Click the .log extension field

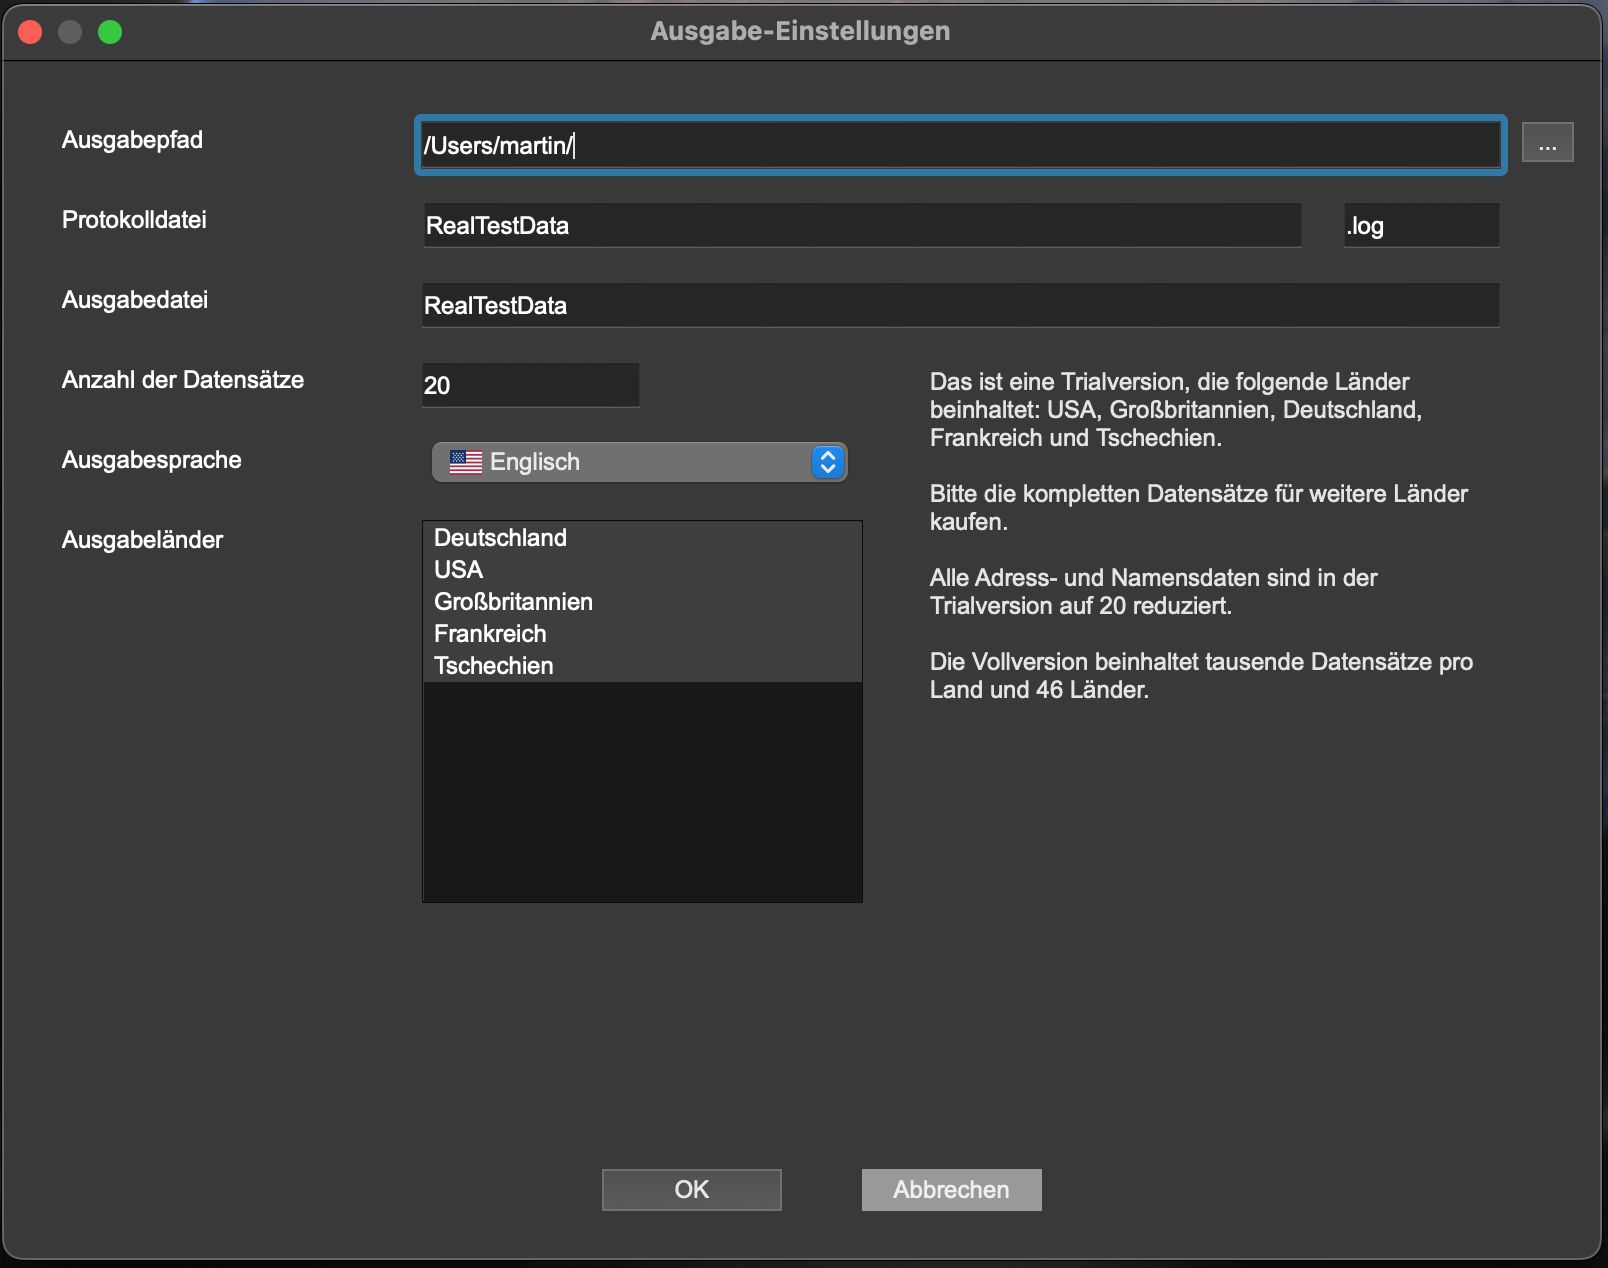pos(1421,225)
